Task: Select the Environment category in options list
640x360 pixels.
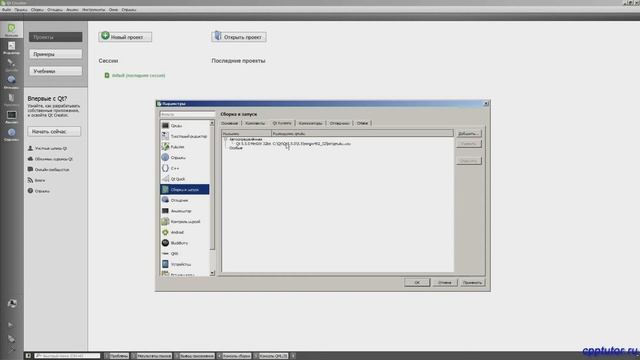Action: coord(185,125)
